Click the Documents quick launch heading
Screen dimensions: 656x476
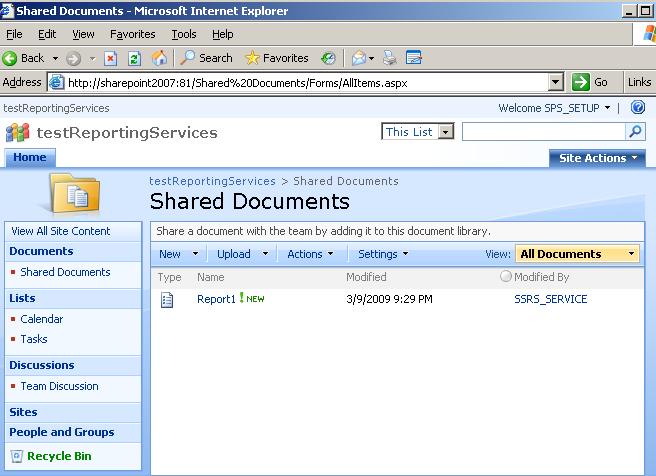pyautogui.click(x=41, y=251)
